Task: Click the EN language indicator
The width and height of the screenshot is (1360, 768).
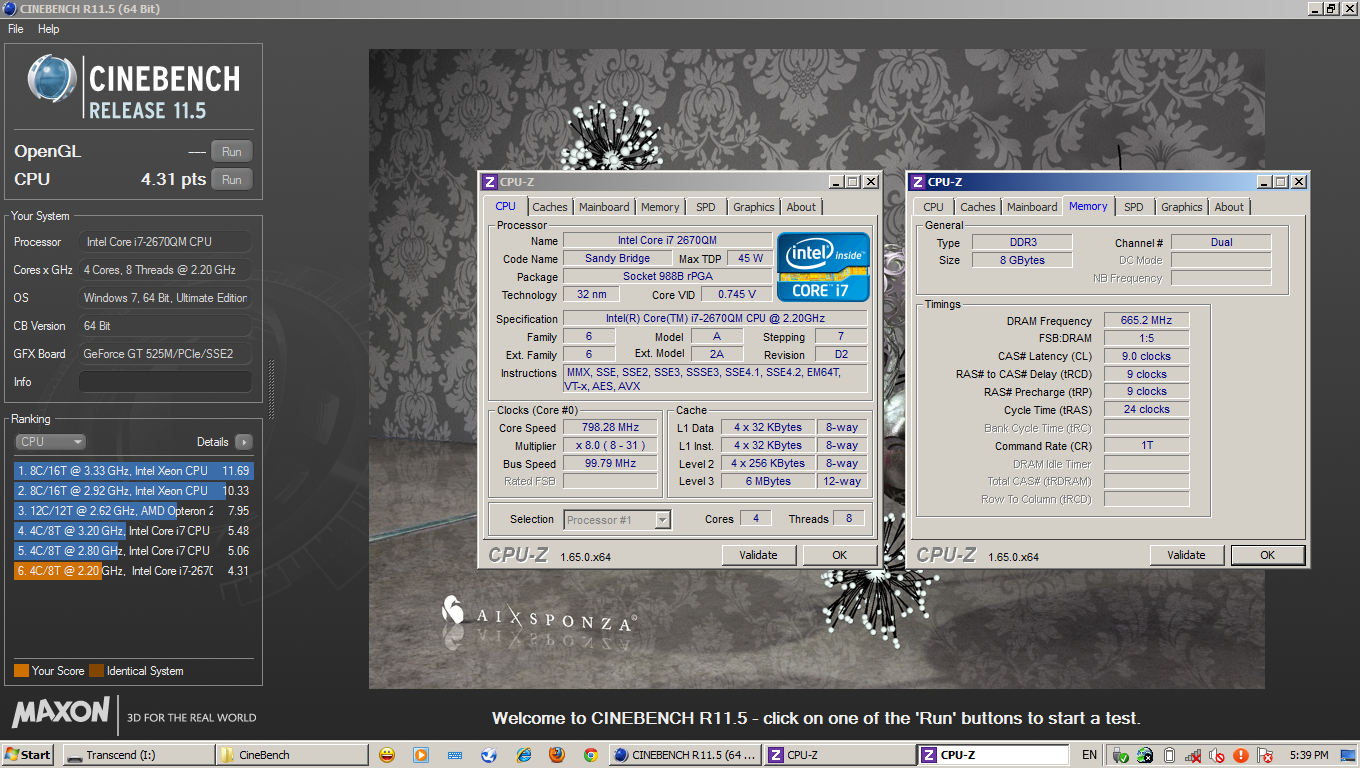Action: click(x=1089, y=755)
